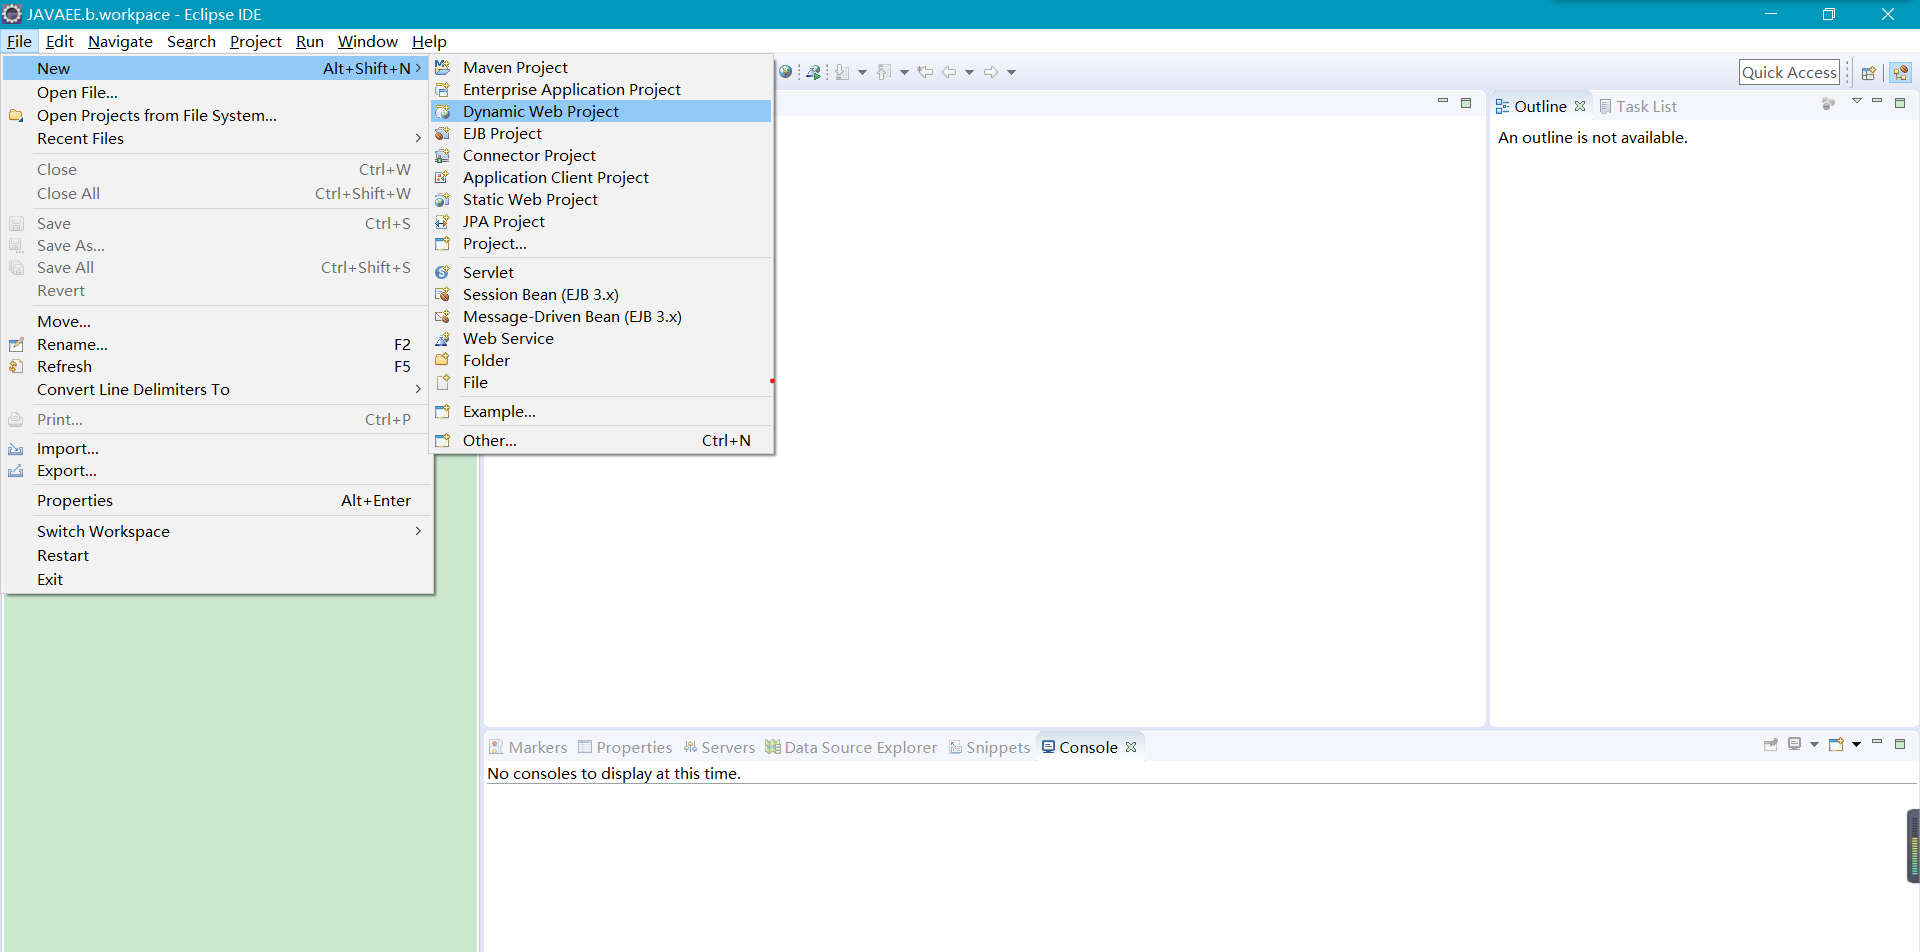Close the Console view tab
This screenshot has height=952, width=1920.
[x=1131, y=747]
